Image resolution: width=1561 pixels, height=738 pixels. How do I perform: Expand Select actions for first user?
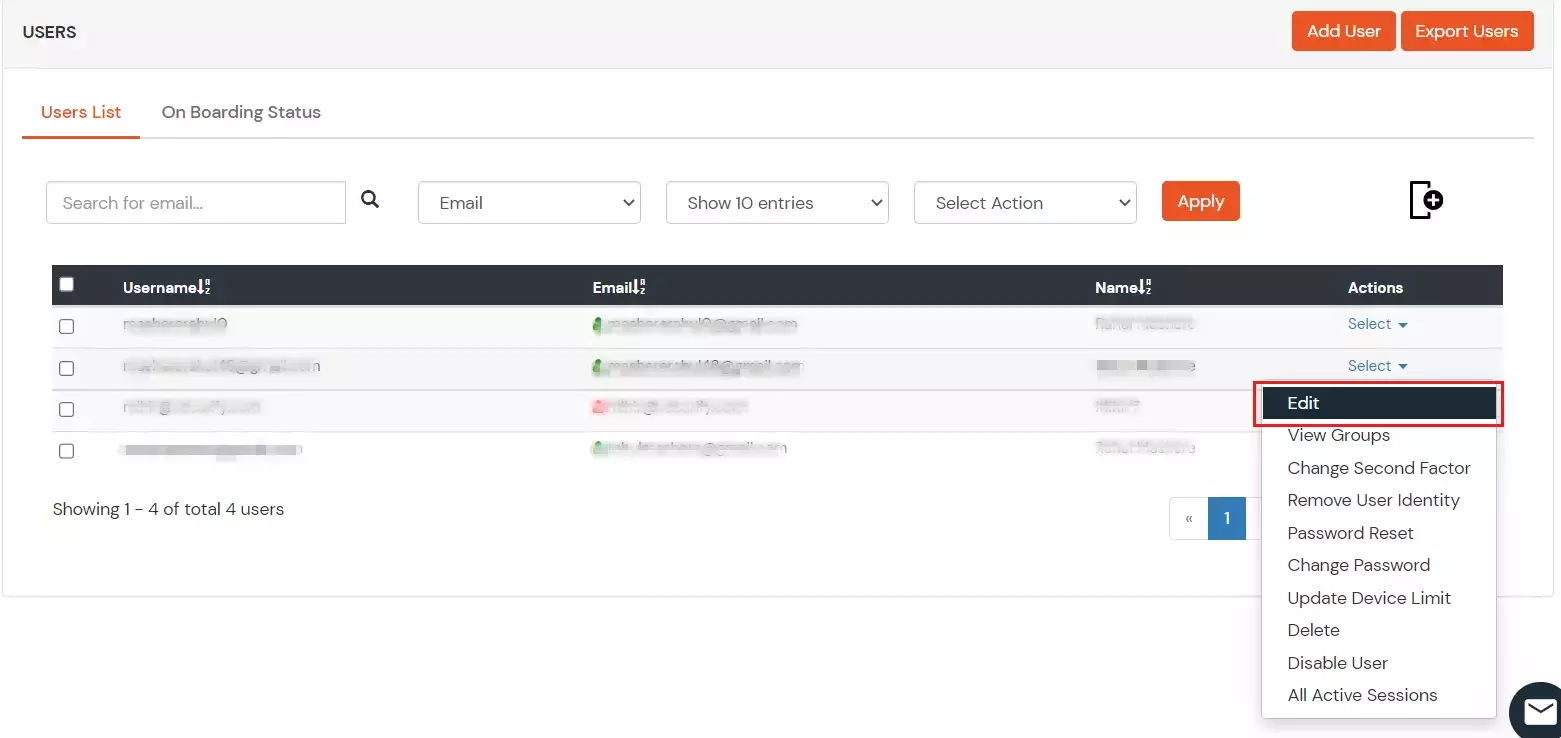click(x=1377, y=324)
